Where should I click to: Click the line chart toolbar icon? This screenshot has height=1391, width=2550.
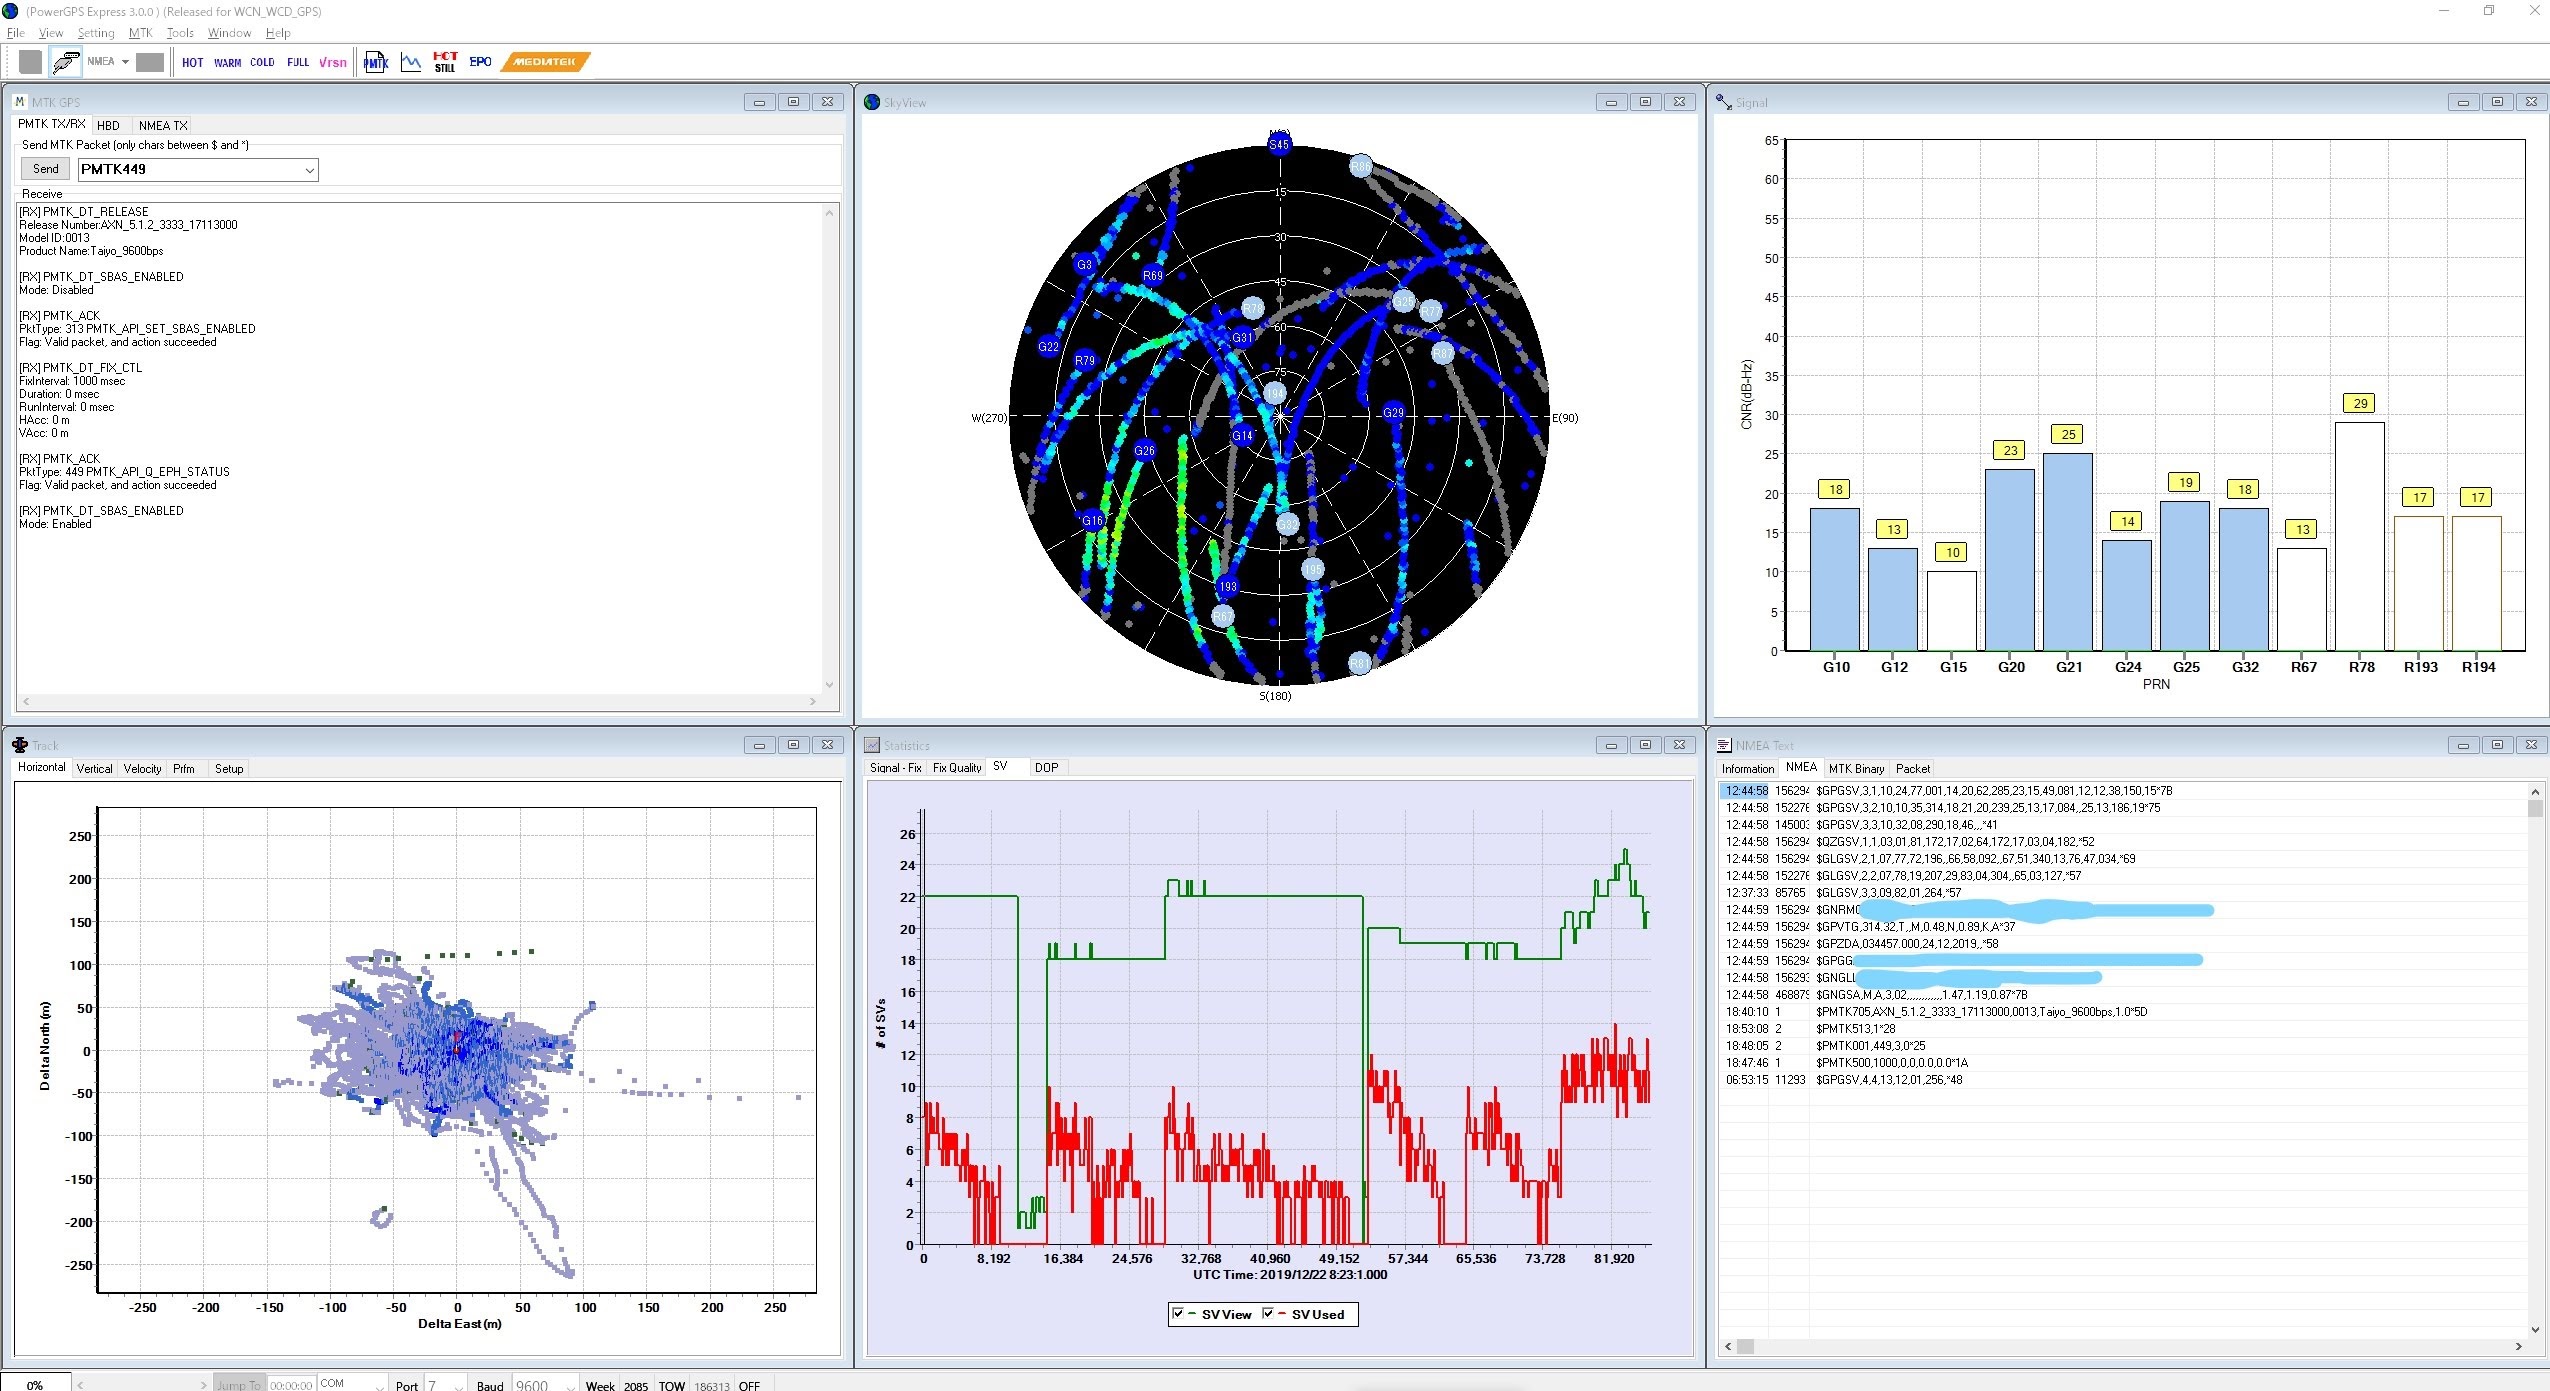click(x=411, y=62)
